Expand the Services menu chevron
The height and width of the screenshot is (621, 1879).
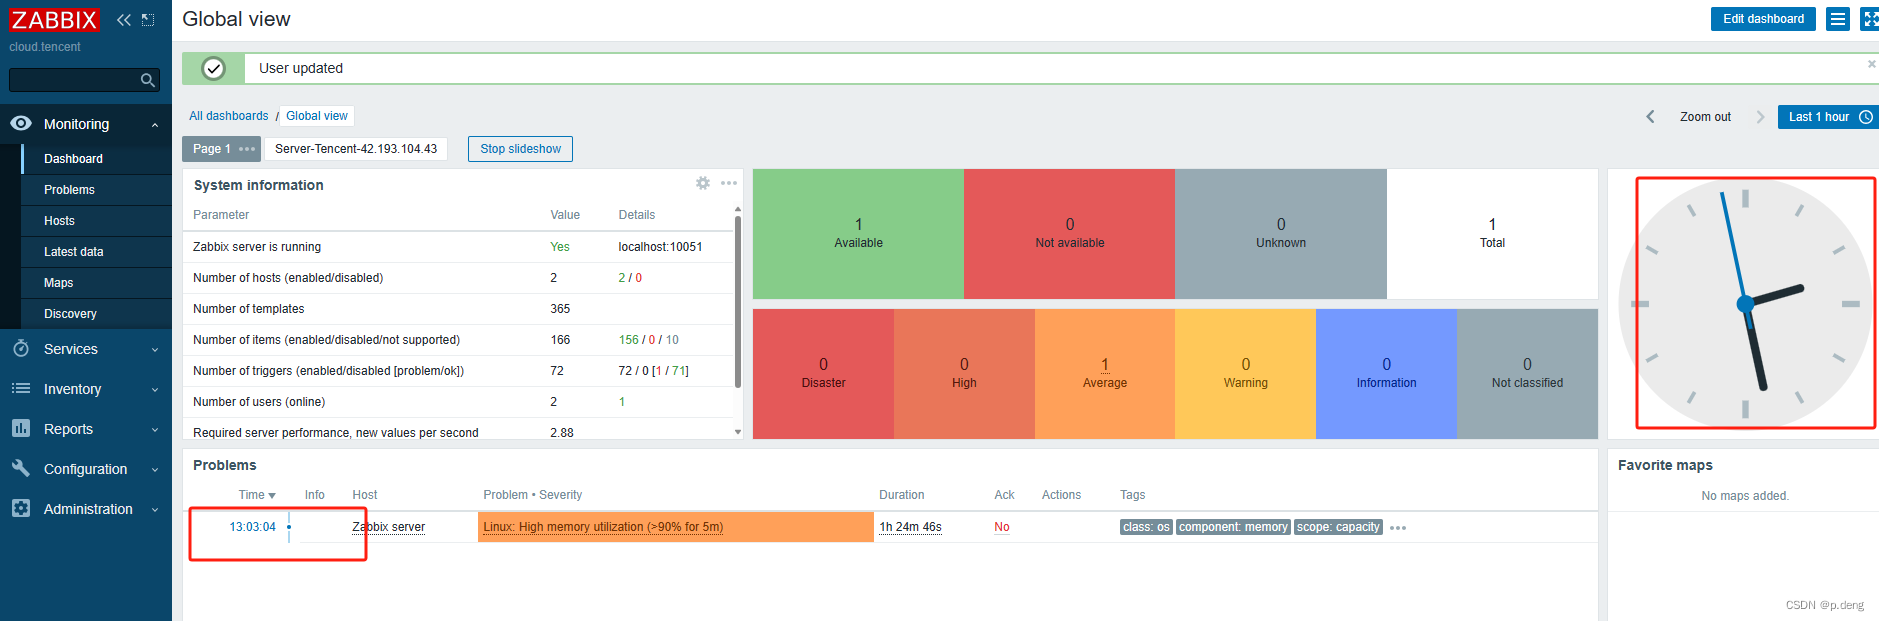pos(155,350)
